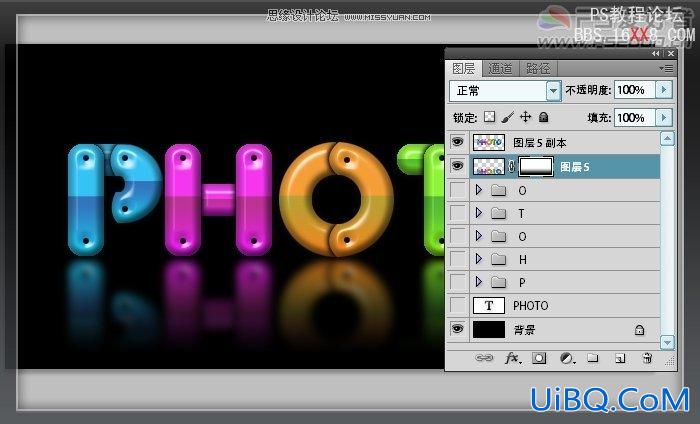The height and width of the screenshot is (424, 700).
Task: Add a layer mask with the footer icon
Action: 539,358
